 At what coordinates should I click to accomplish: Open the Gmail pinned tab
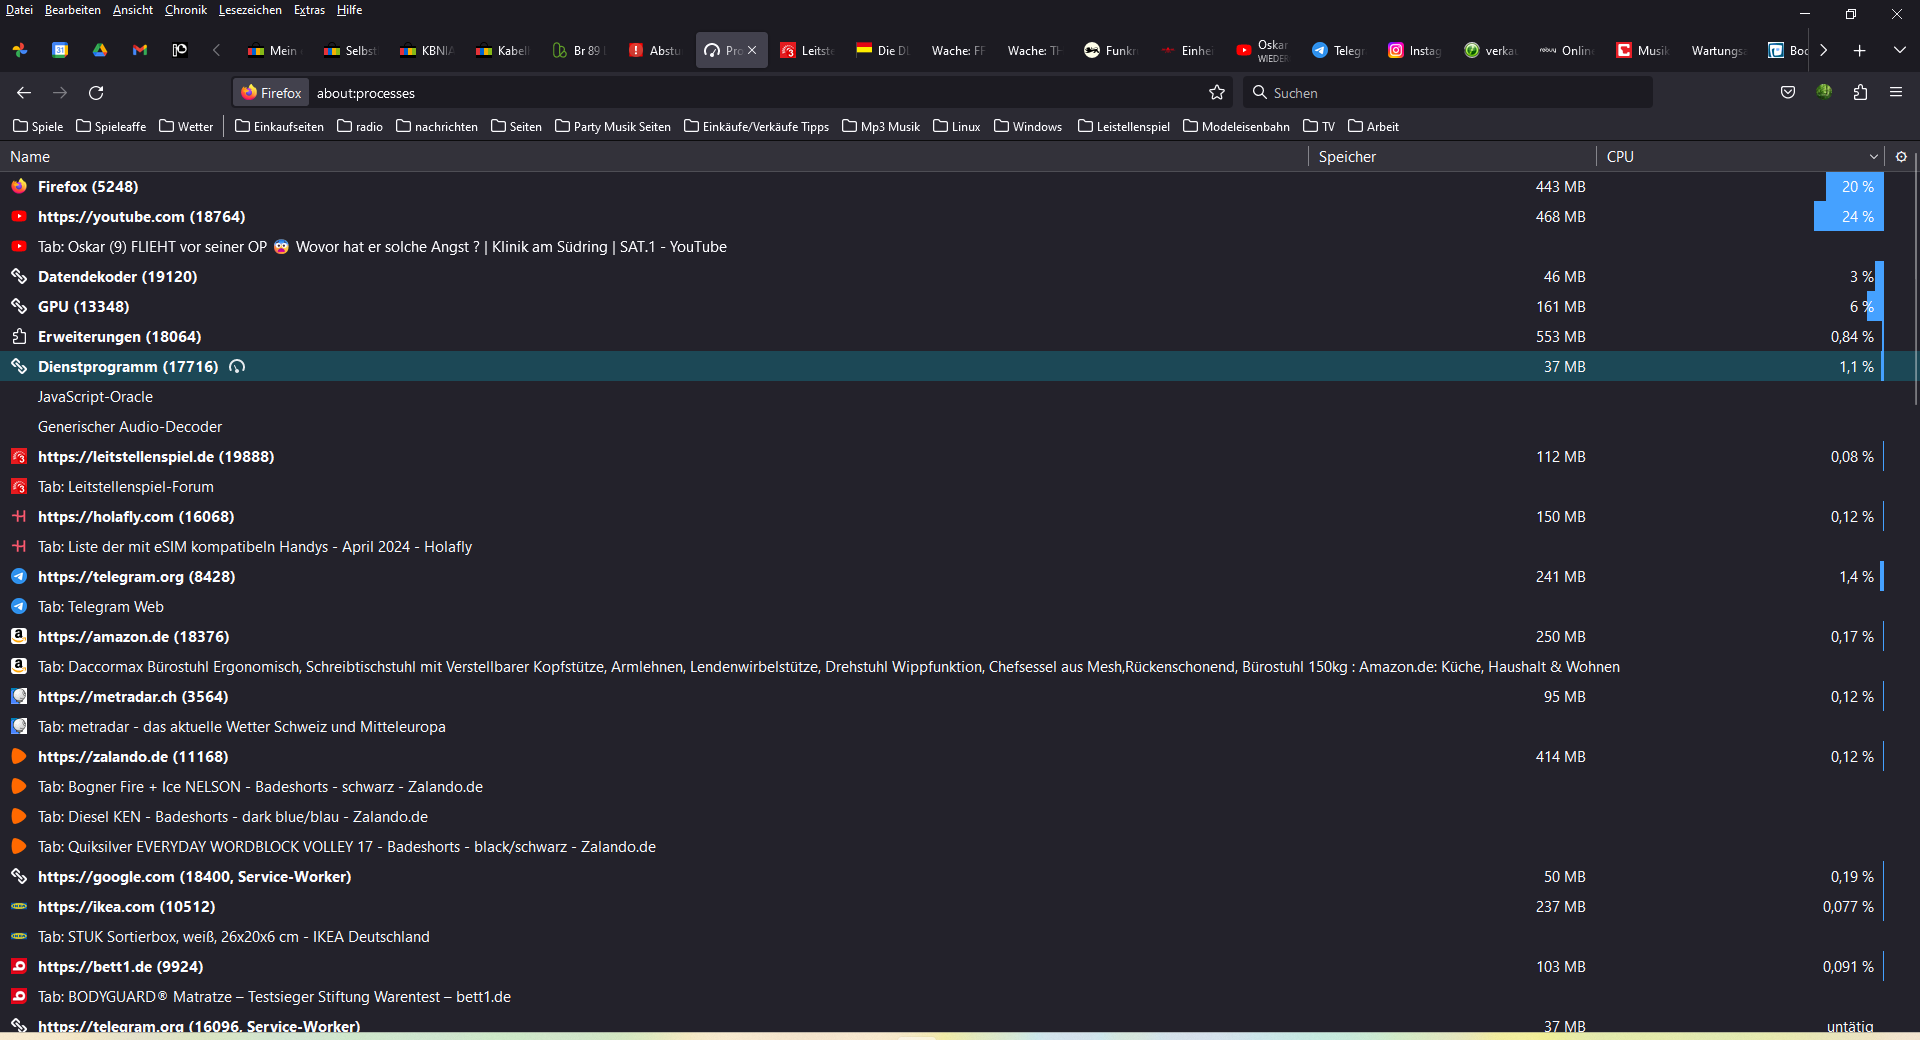coord(140,50)
